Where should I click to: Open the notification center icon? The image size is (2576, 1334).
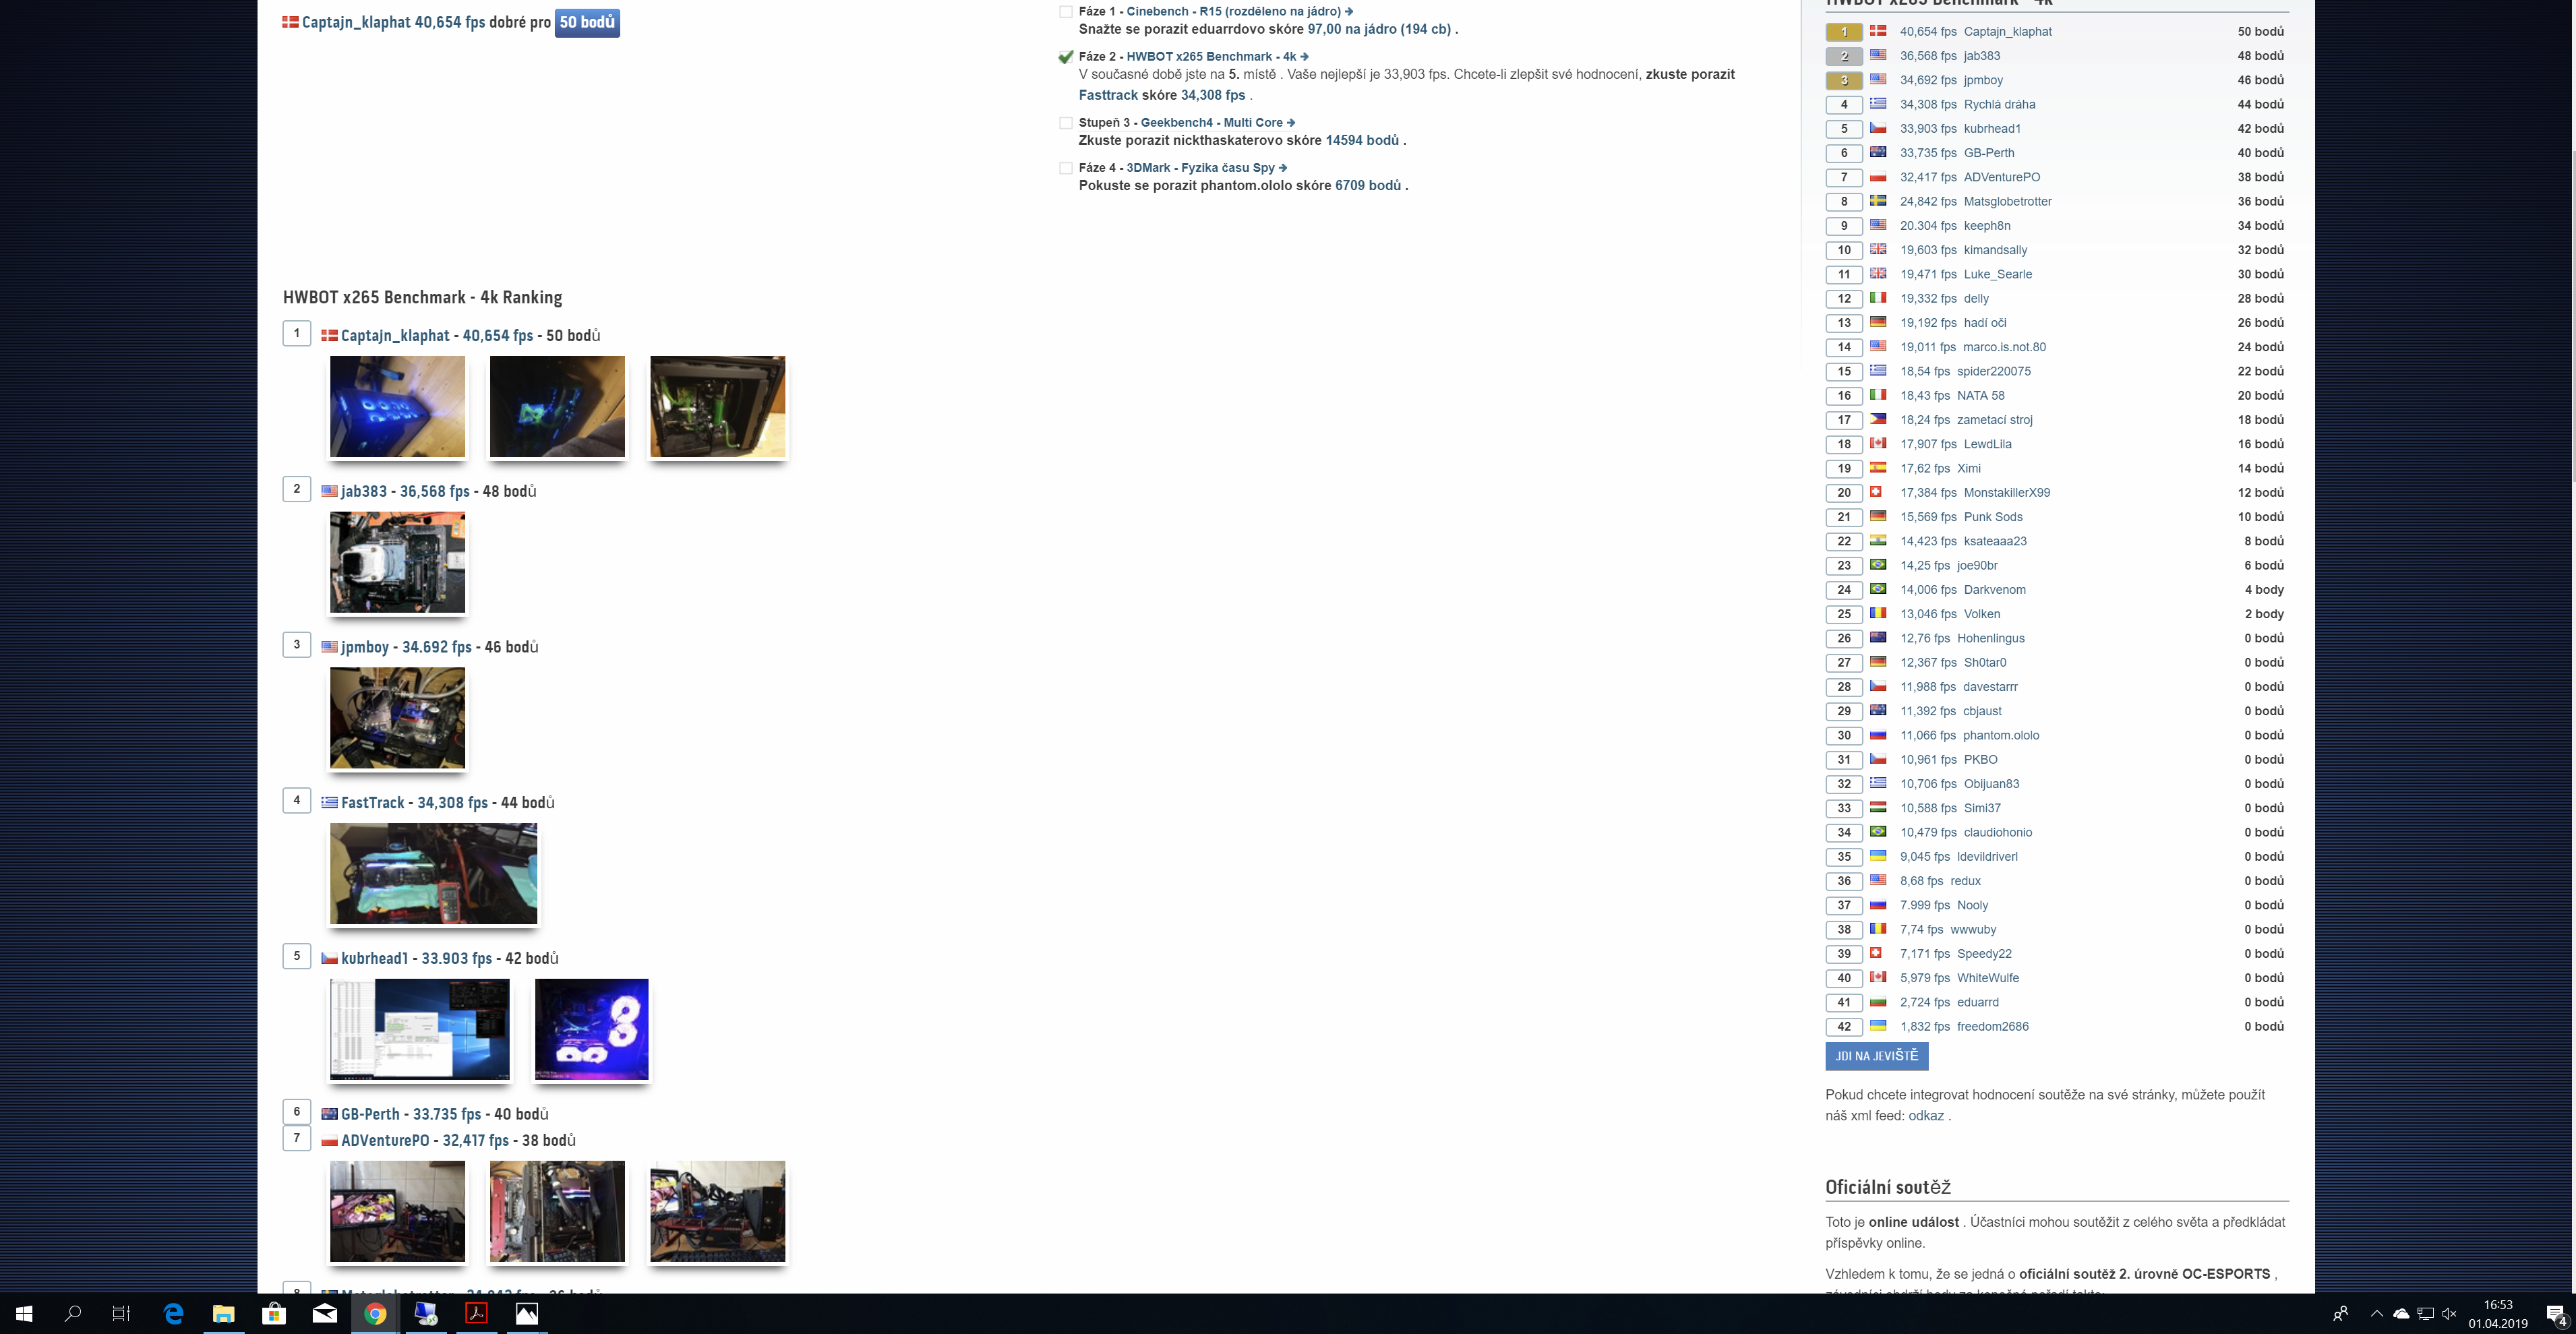pyautogui.click(x=2555, y=1314)
